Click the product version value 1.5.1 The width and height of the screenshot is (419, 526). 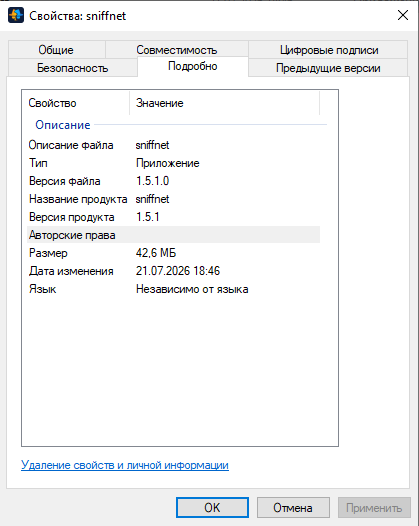point(148,217)
